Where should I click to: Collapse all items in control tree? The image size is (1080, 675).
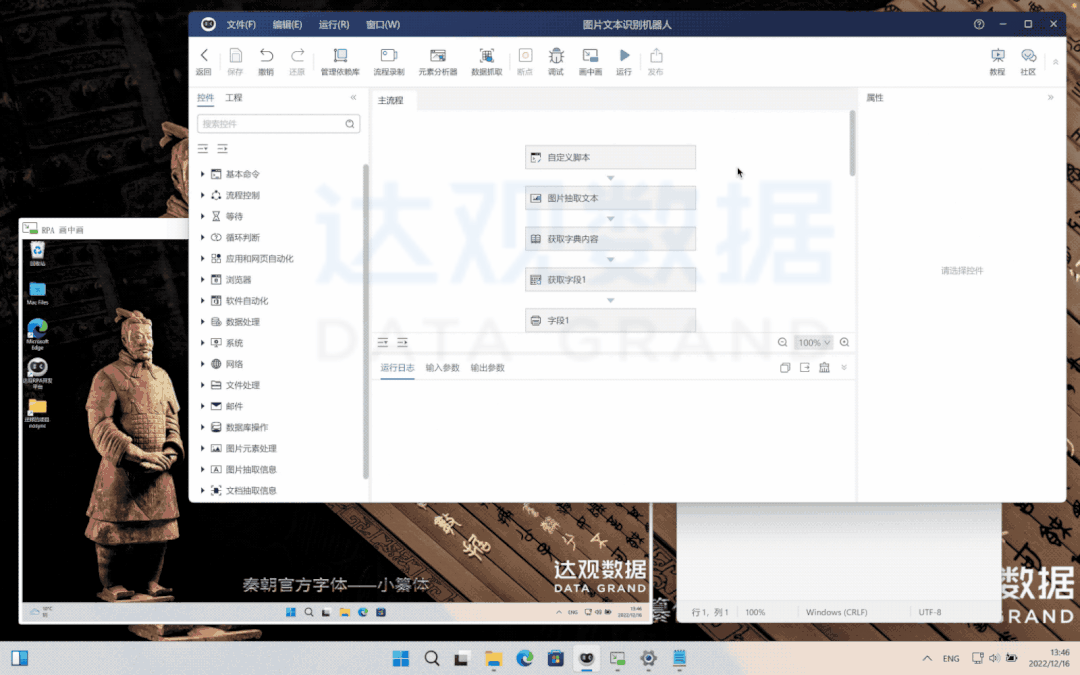[x=222, y=149]
